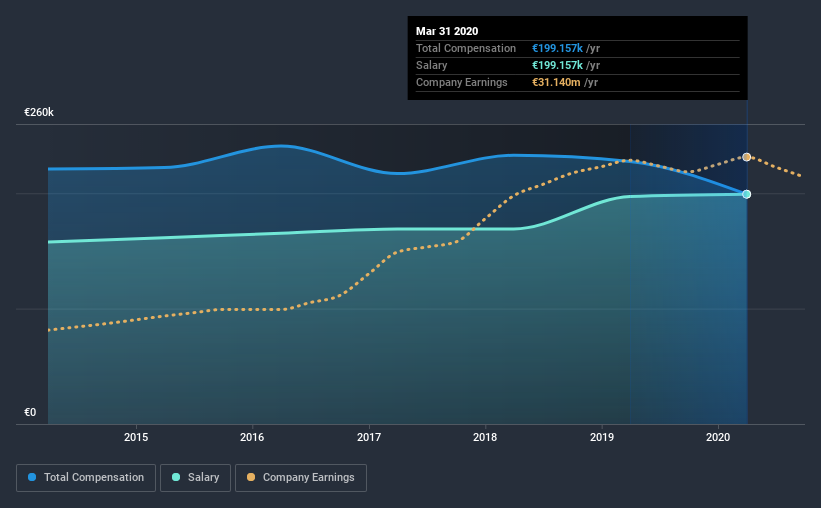The image size is (821, 508).
Task: Click the Total Compensation €199.157k tooltip value
Action: (x=557, y=48)
